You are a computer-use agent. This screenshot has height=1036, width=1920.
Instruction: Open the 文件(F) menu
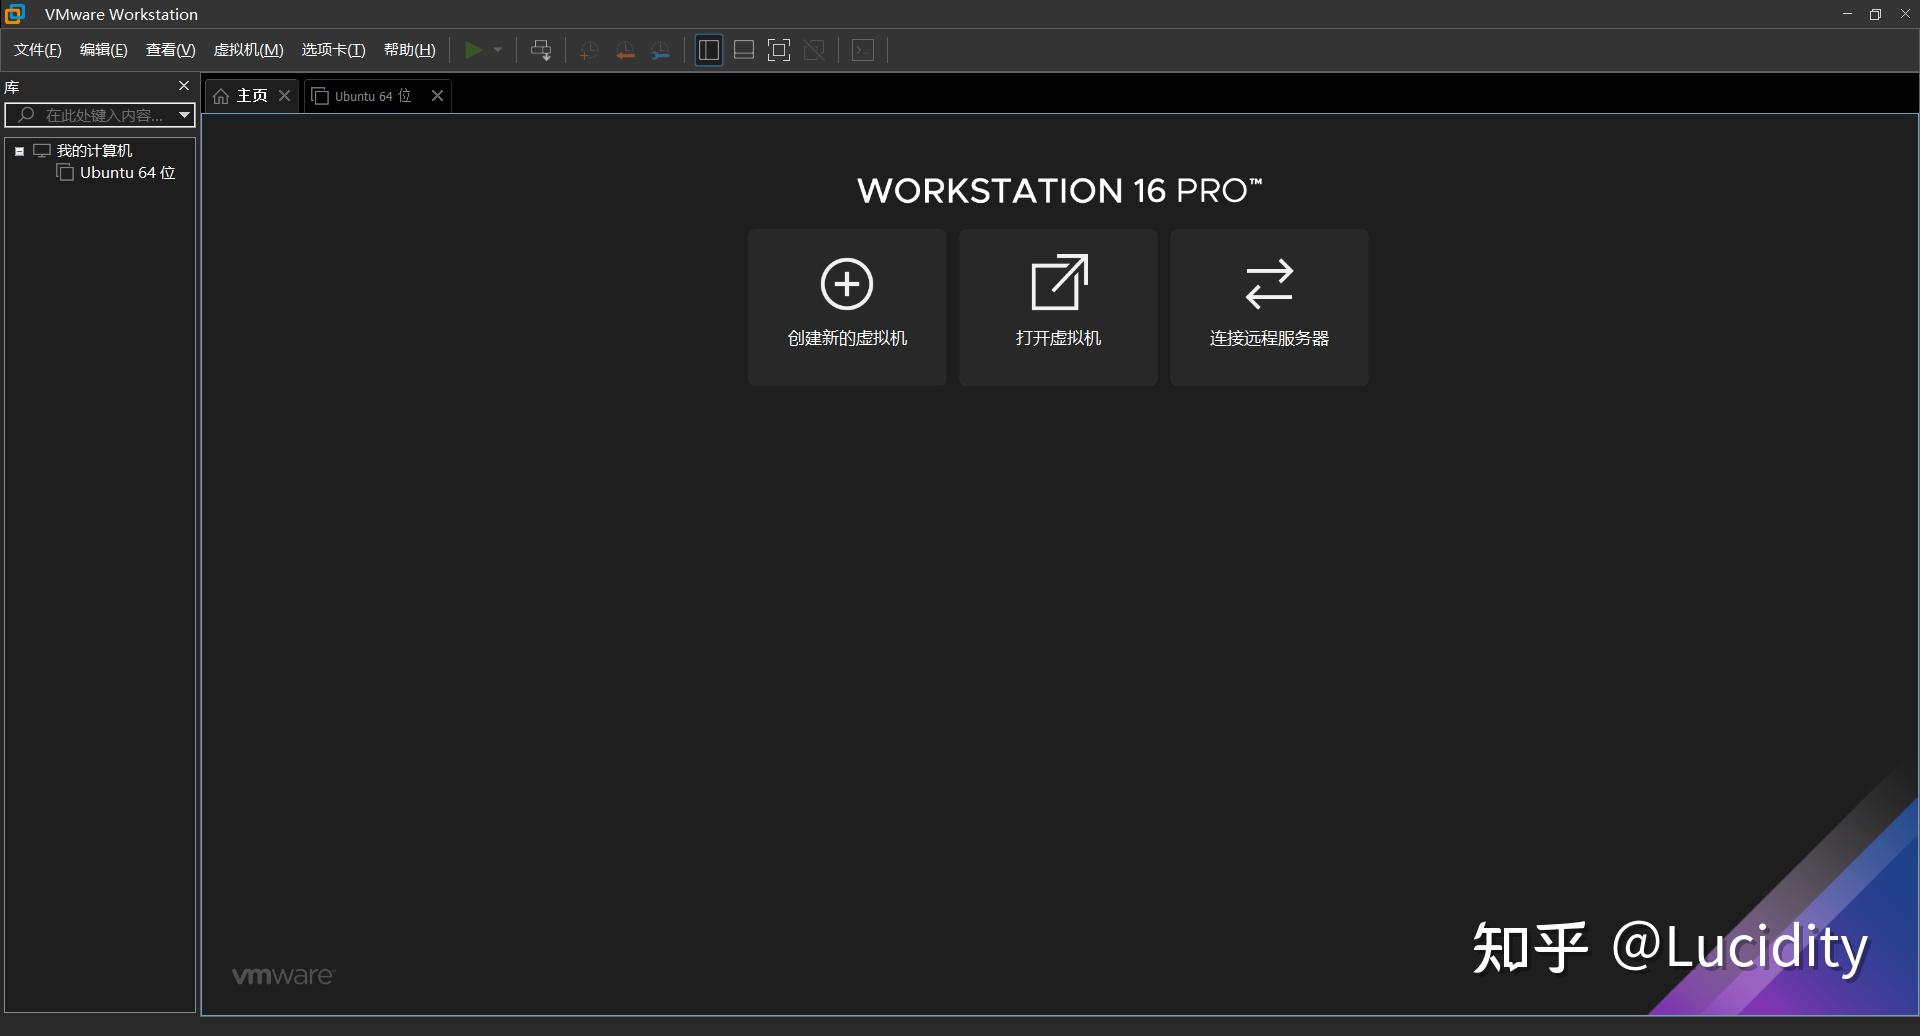coord(38,50)
